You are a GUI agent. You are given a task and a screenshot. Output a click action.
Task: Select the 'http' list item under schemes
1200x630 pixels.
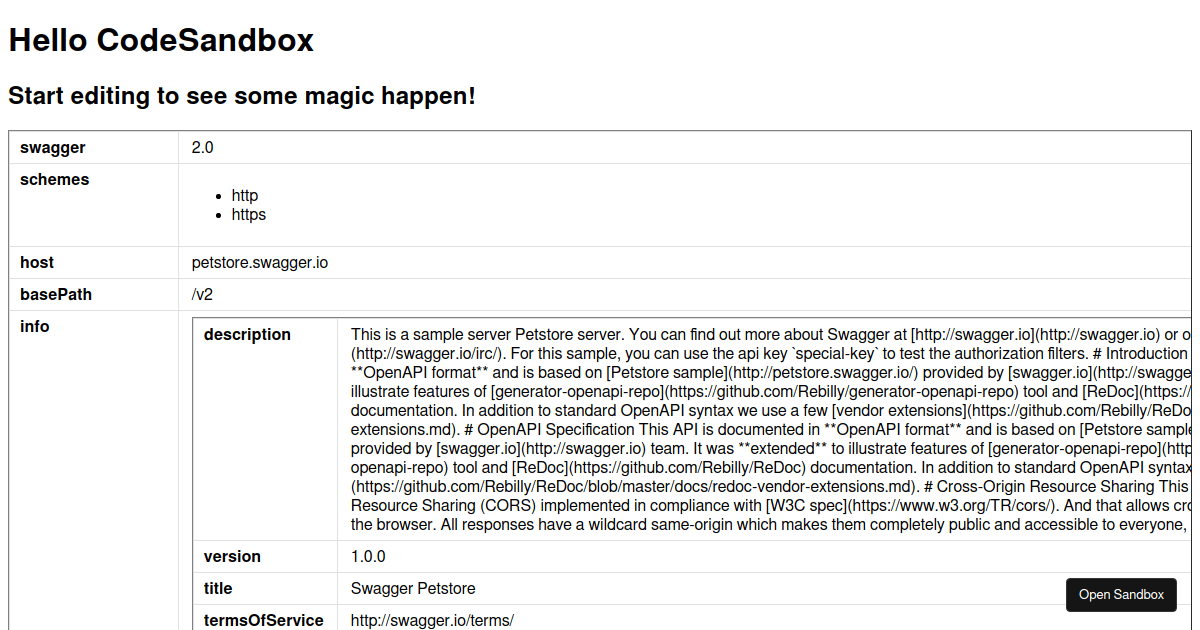click(245, 196)
